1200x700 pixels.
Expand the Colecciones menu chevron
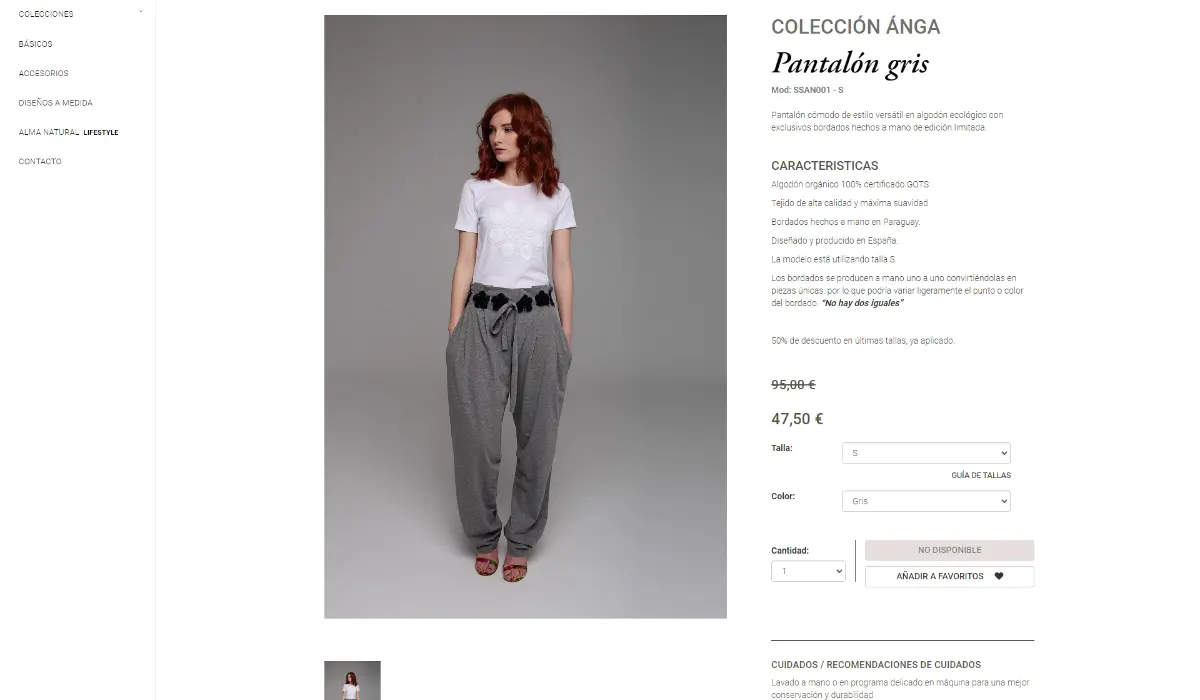click(141, 12)
